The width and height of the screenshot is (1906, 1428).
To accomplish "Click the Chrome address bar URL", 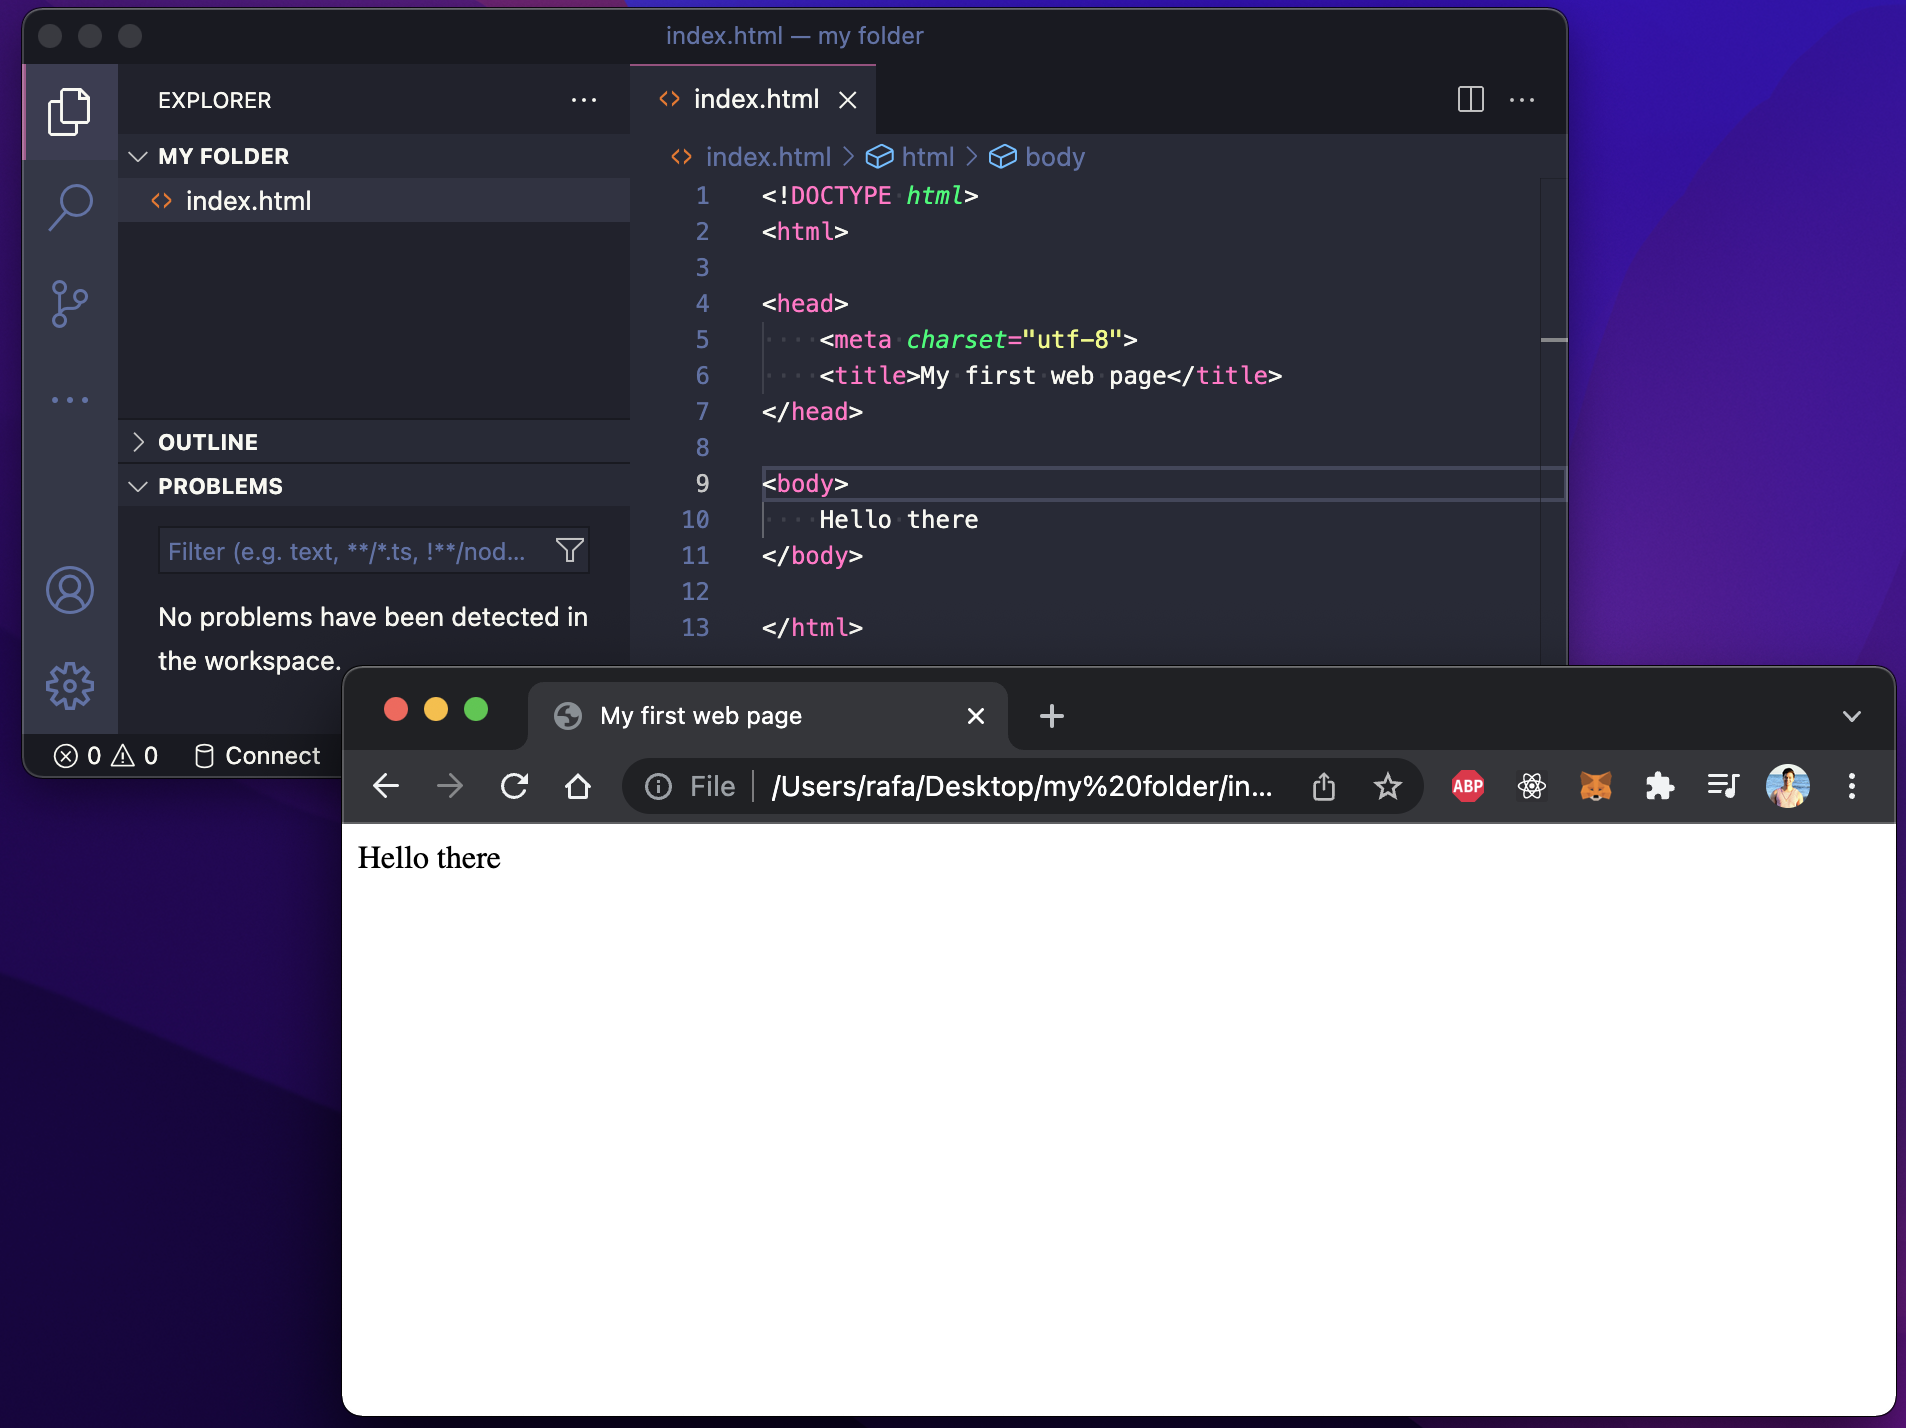I will click(x=1022, y=787).
